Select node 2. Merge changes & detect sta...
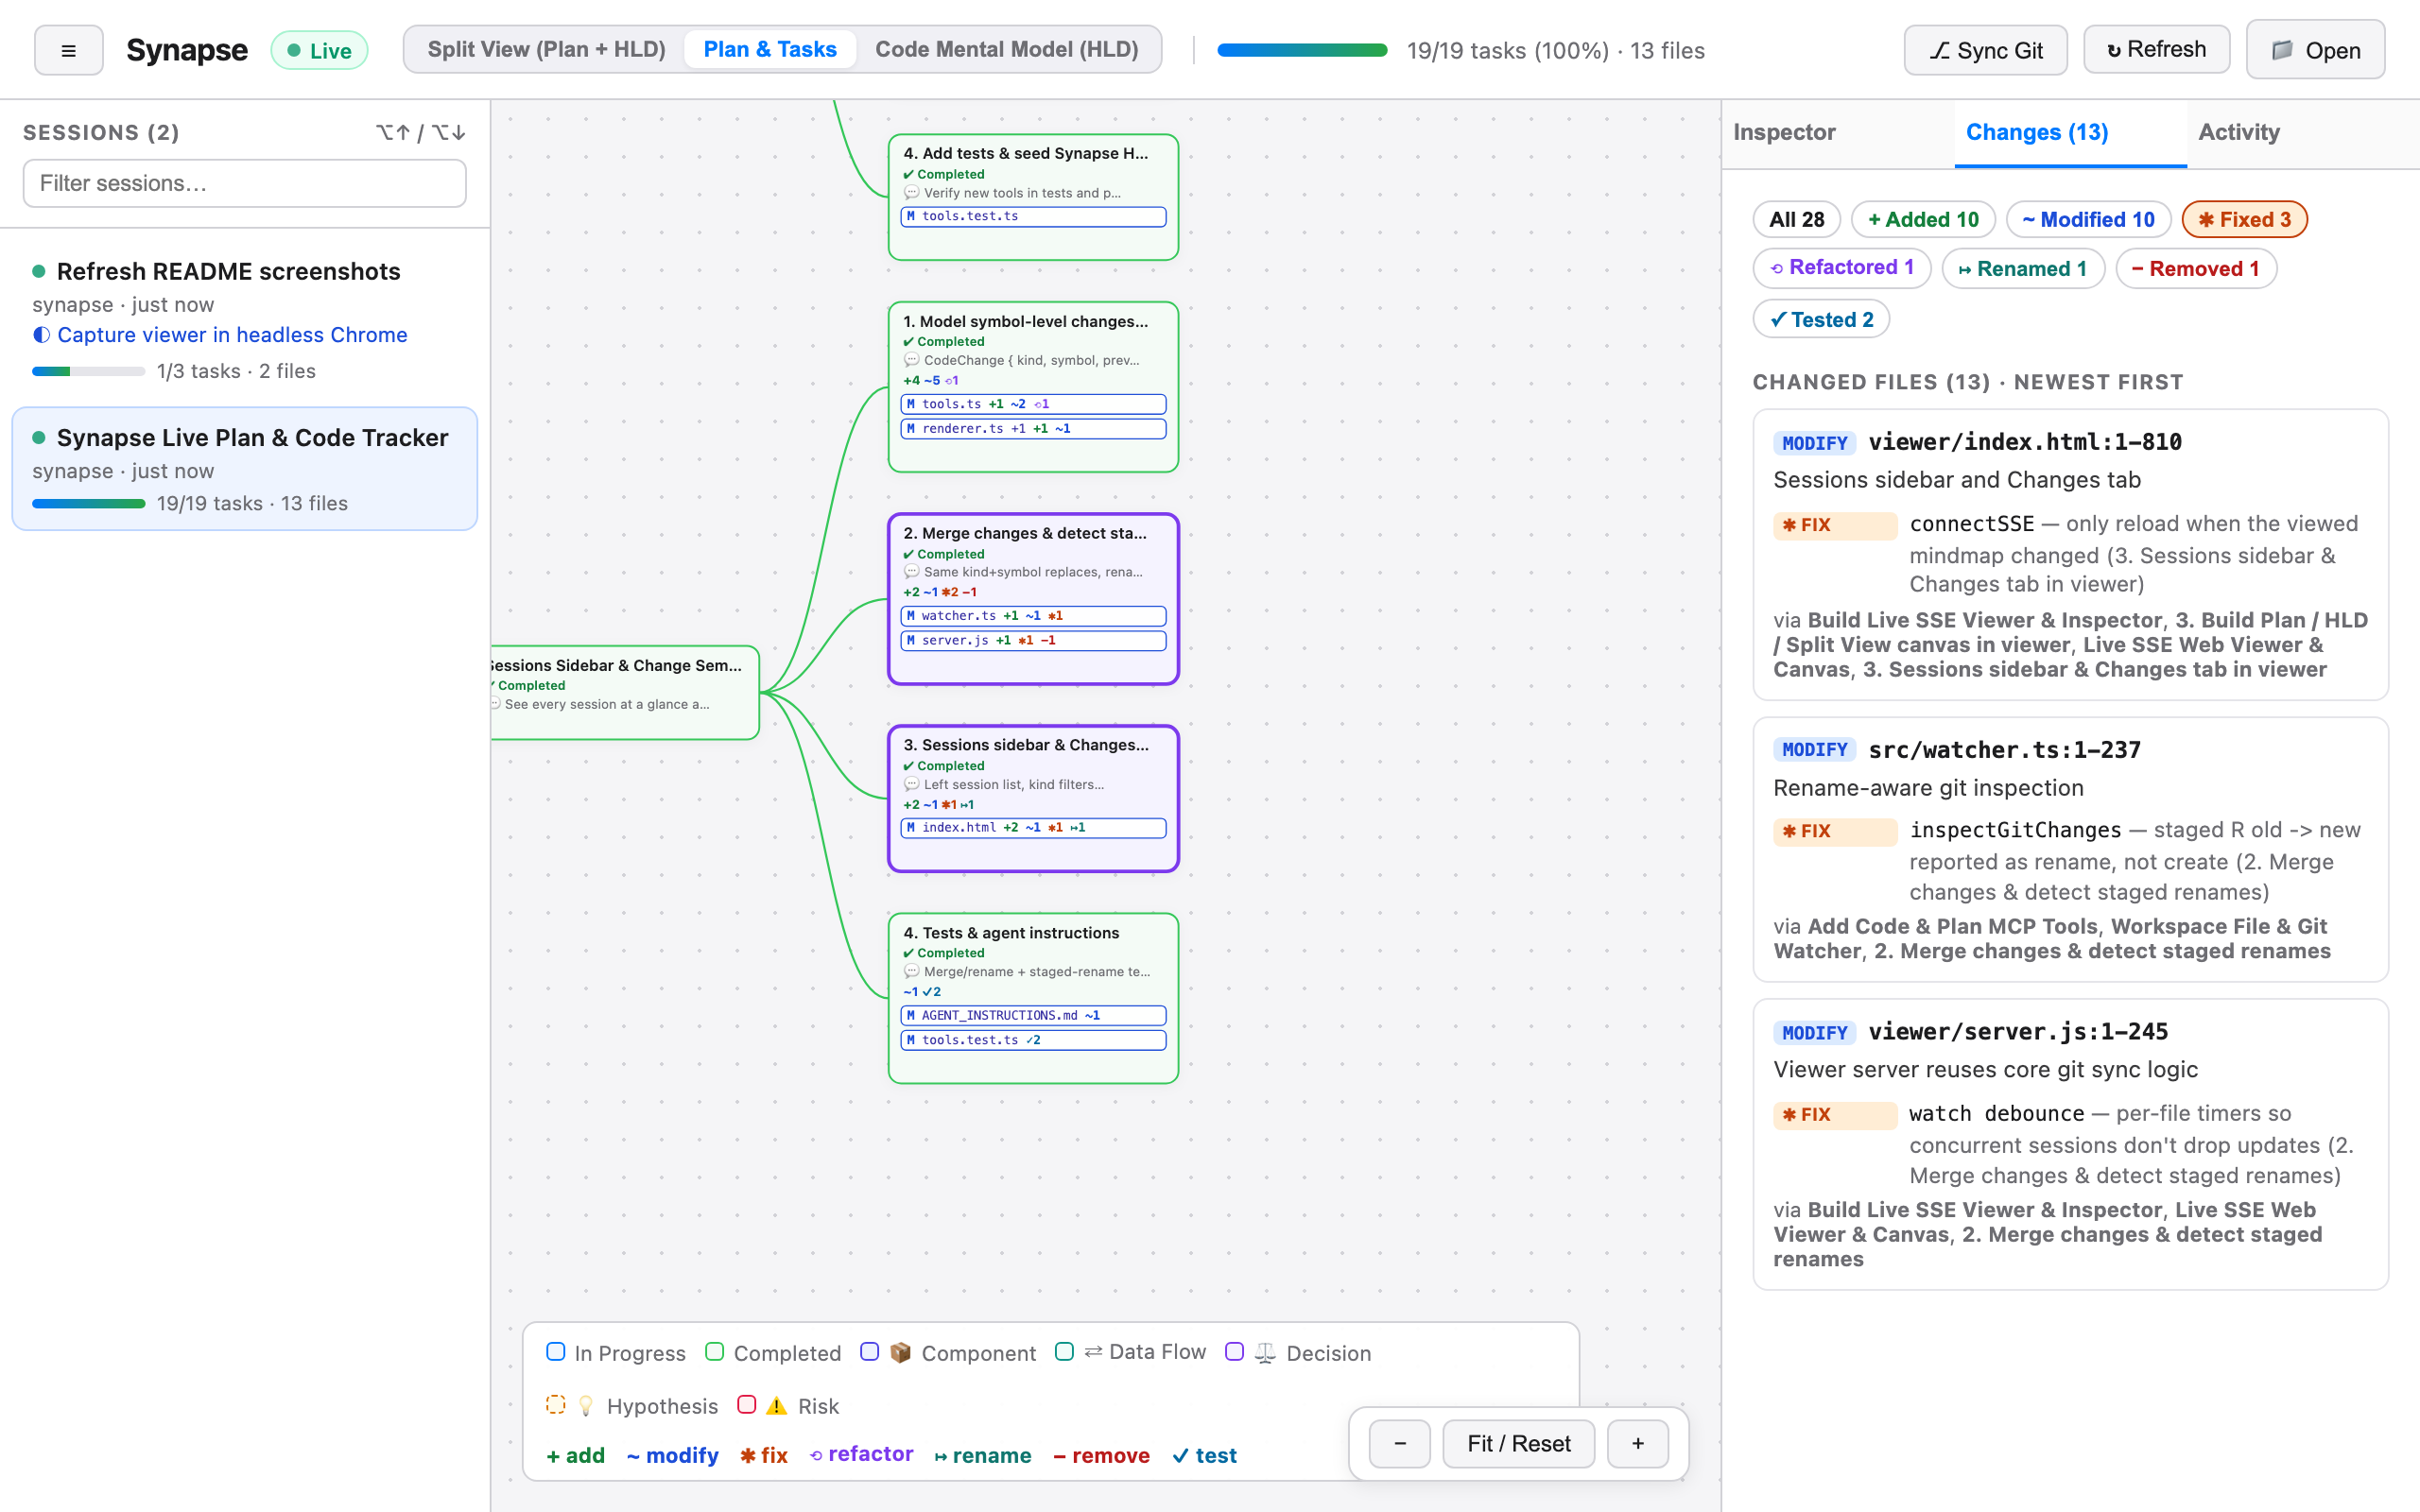The height and width of the screenshot is (1512, 2420). [1033, 599]
